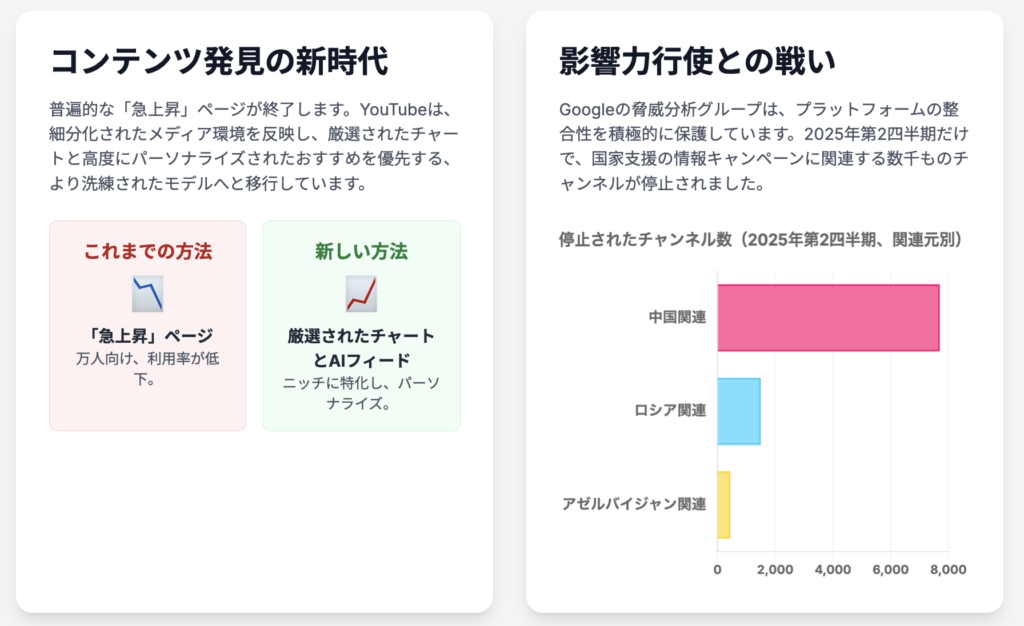The image size is (1024, 626).
Task: Click the アゼルバイジャン関連 axis label
Action: tap(634, 504)
